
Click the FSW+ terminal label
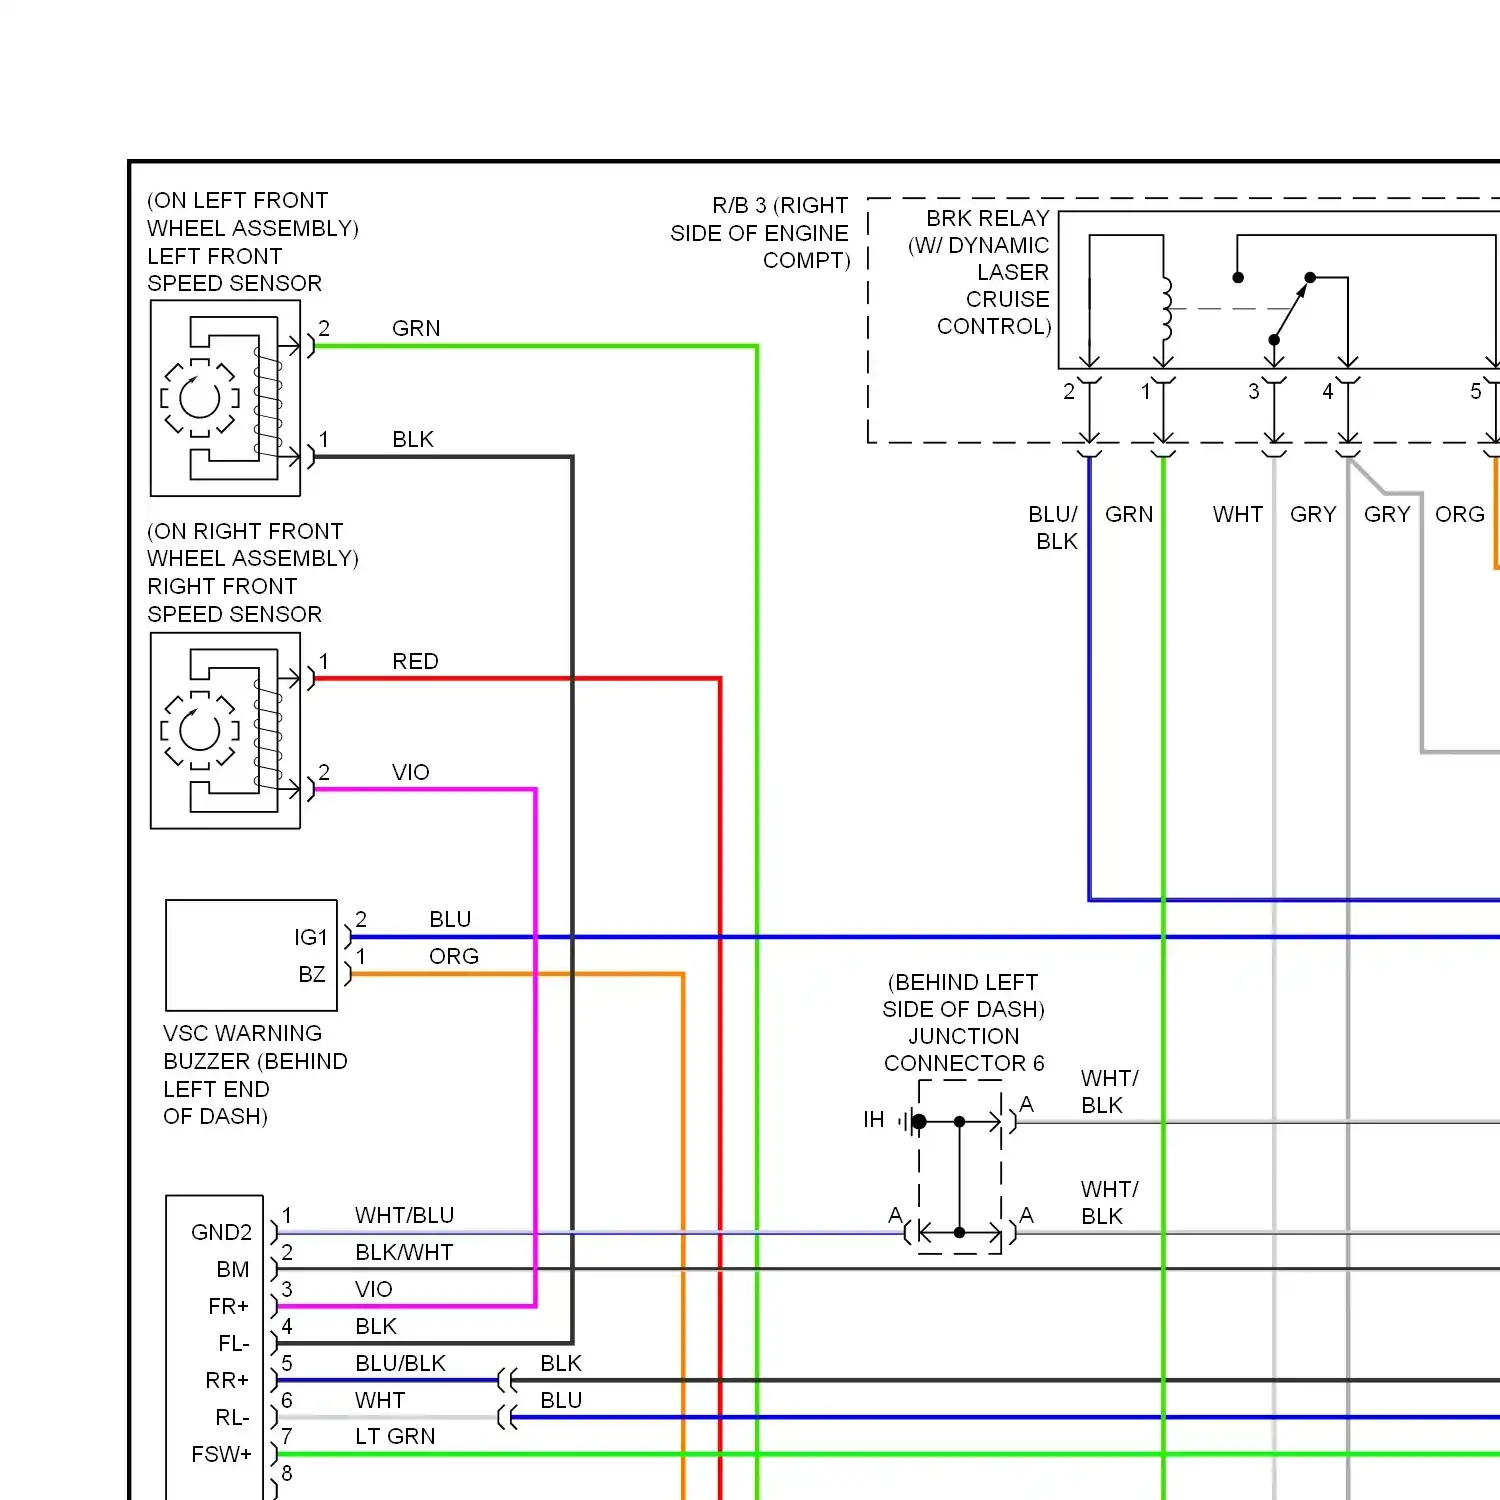coord(221,1454)
